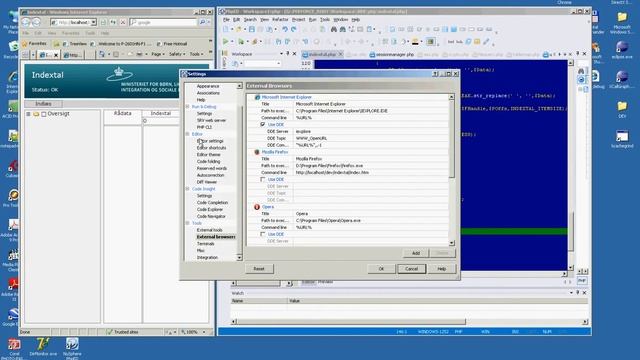Open the Refactor menu in PhpED
Image resolution: width=640 pixels, height=360 pixels.
click(280, 19)
